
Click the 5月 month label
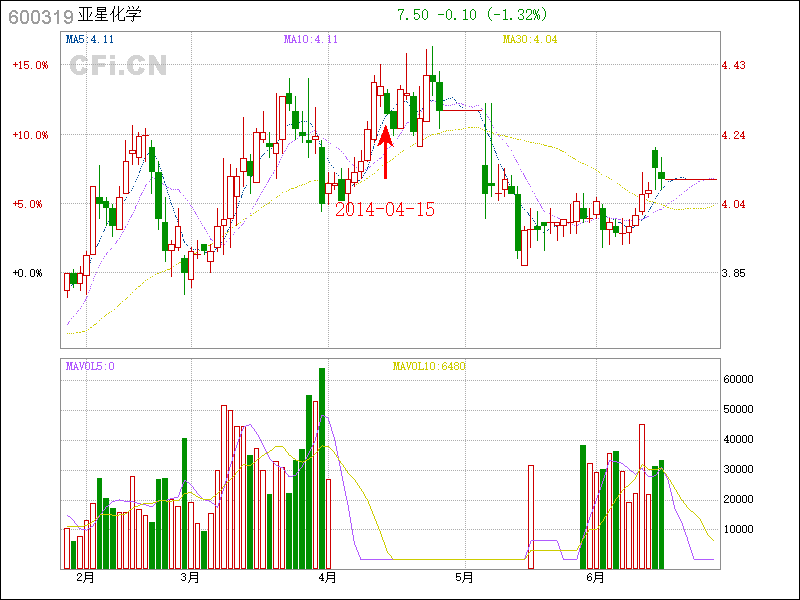tap(464, 578)
